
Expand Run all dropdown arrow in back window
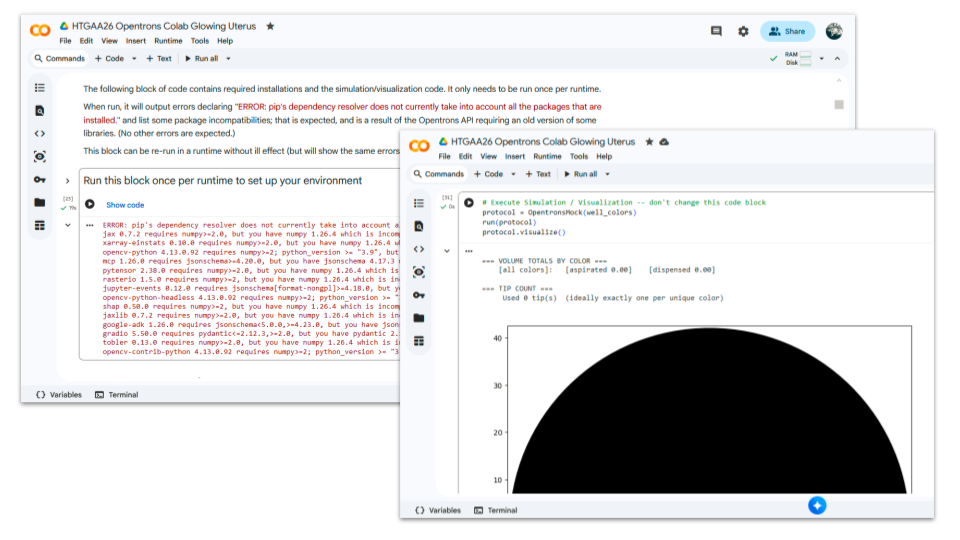coord(228,59)
